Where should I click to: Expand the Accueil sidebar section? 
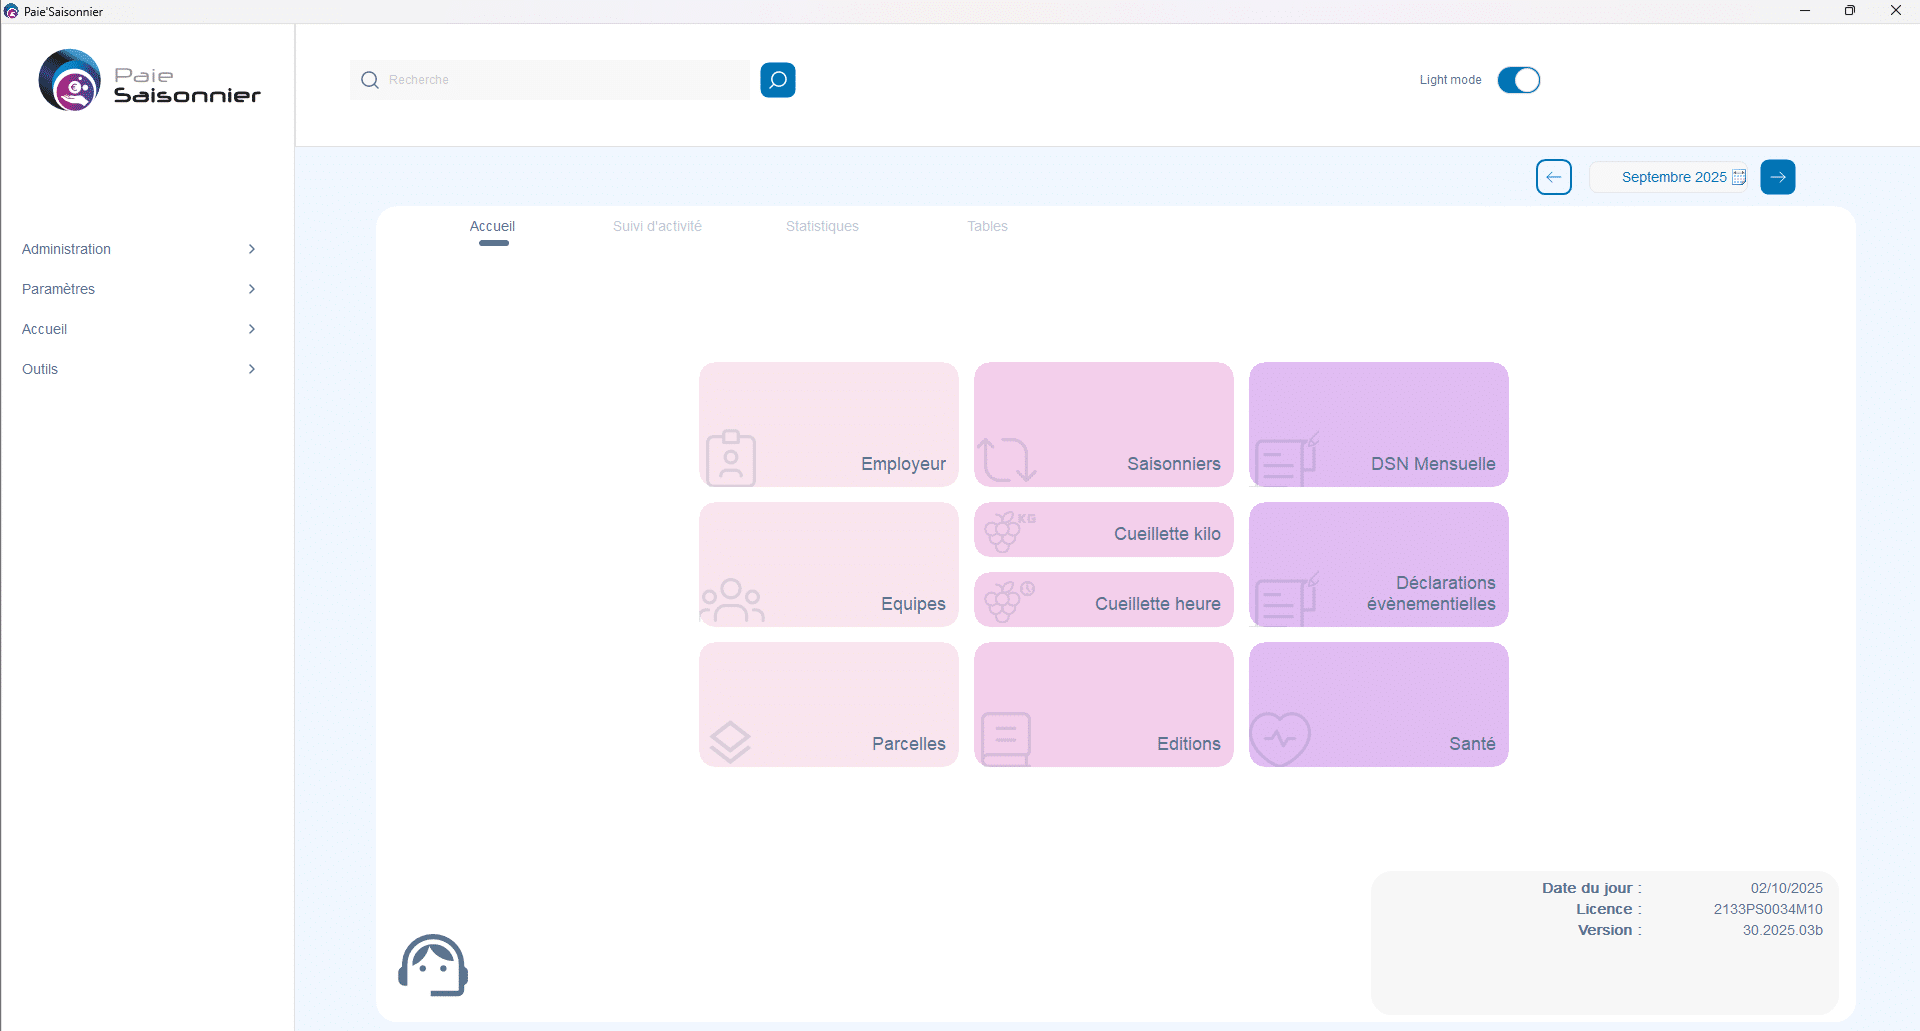pyautogui.click(x=138, y=329)
